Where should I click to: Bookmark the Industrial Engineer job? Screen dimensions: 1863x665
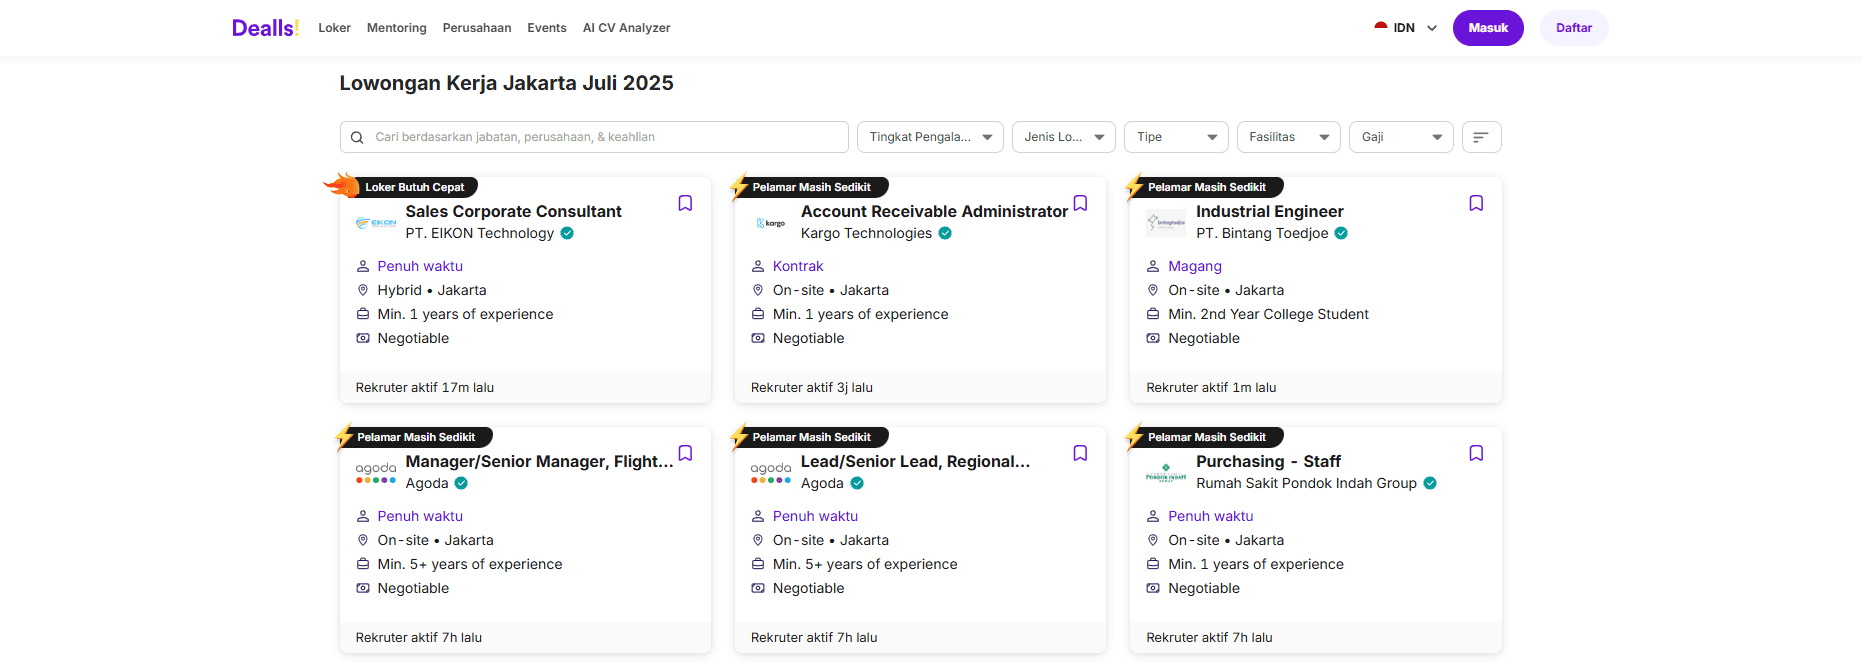1476,203
